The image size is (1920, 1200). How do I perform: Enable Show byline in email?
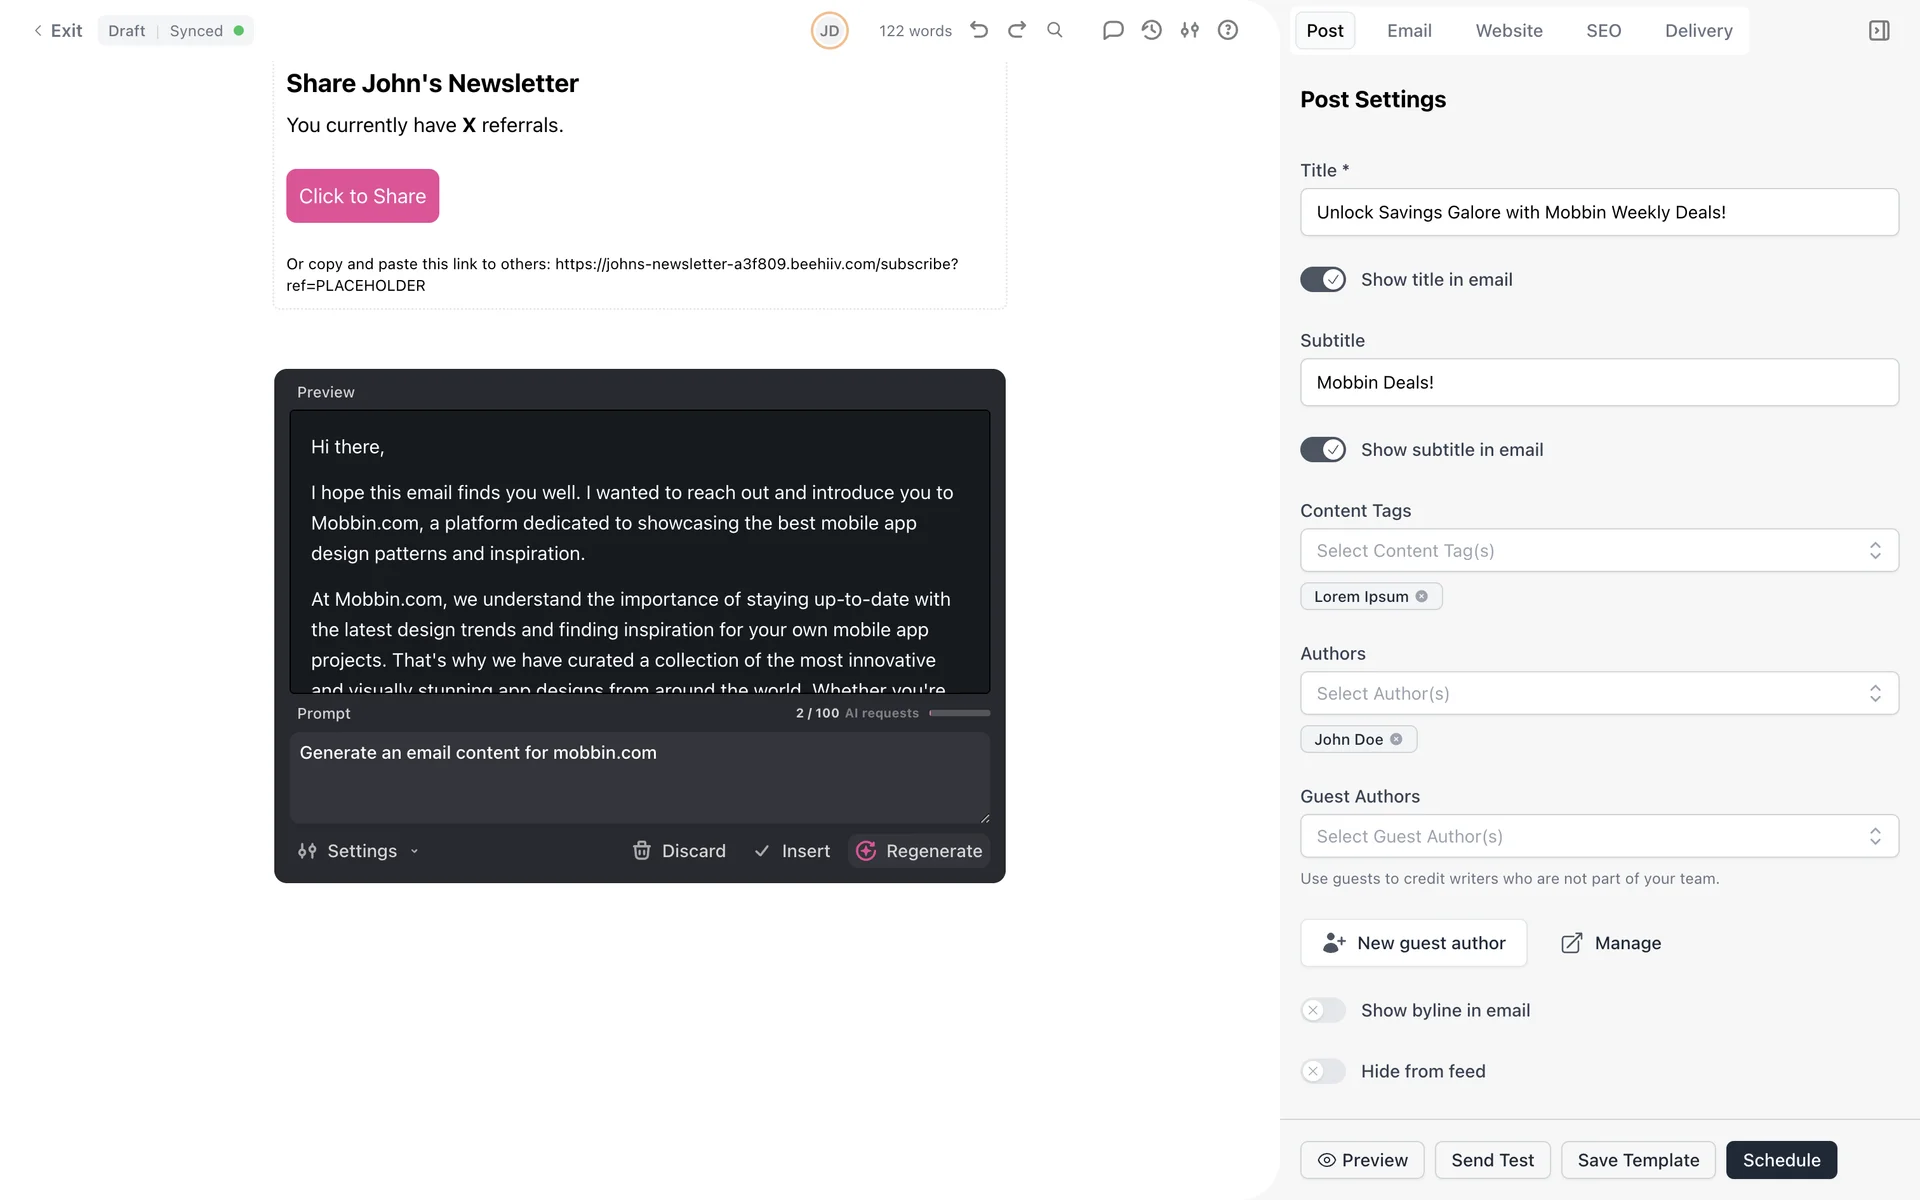[1323, 1011]
